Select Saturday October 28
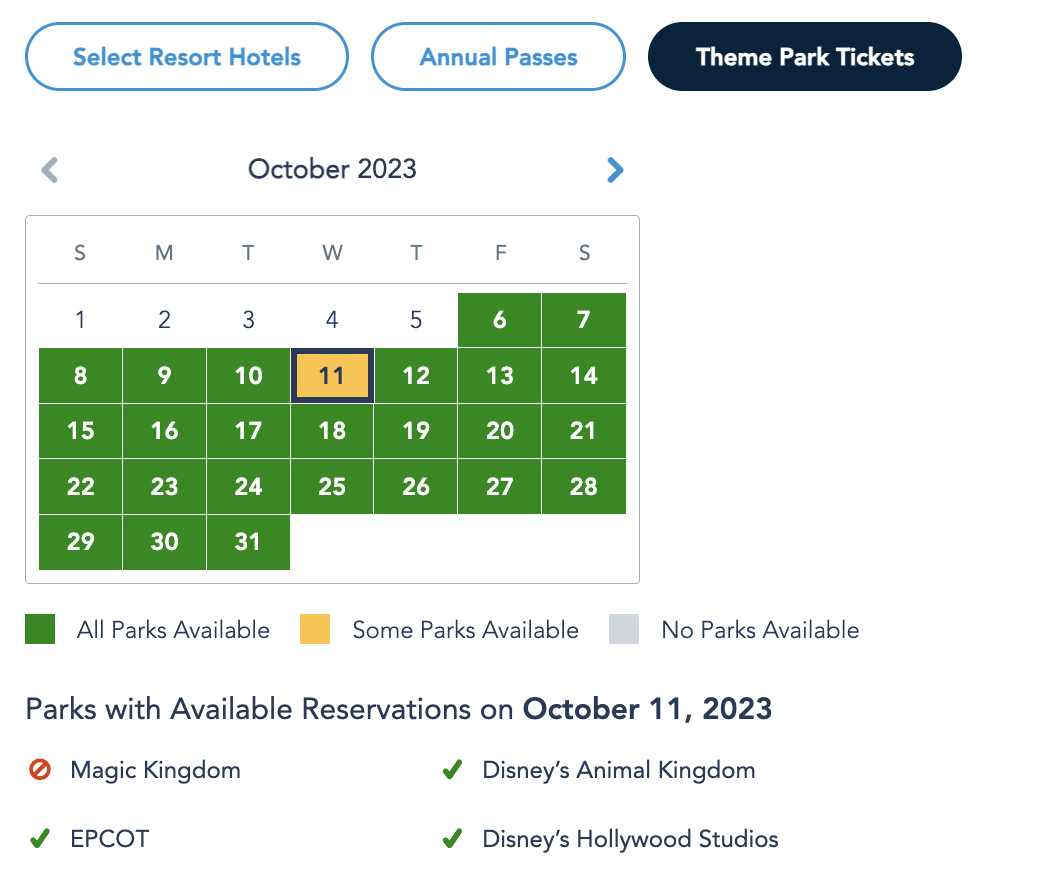 click(584, 487)
